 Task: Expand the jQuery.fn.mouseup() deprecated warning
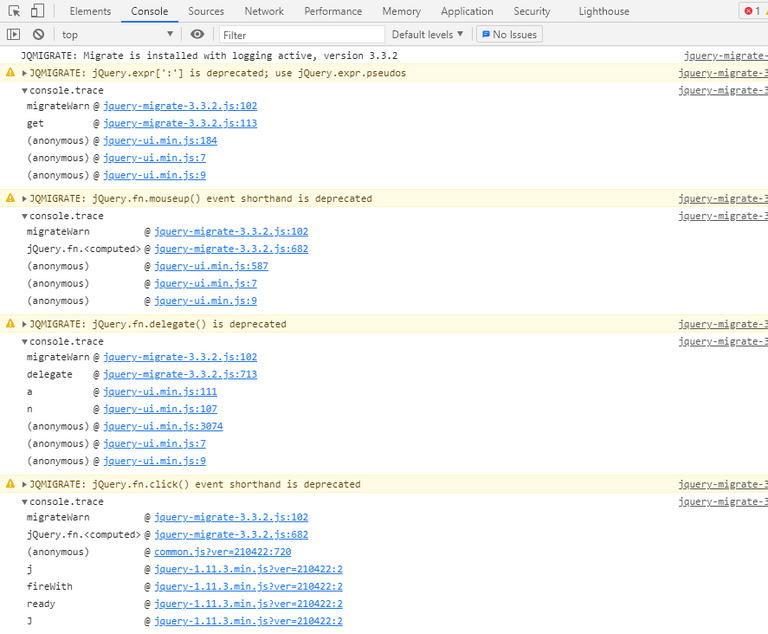(24, 198)
